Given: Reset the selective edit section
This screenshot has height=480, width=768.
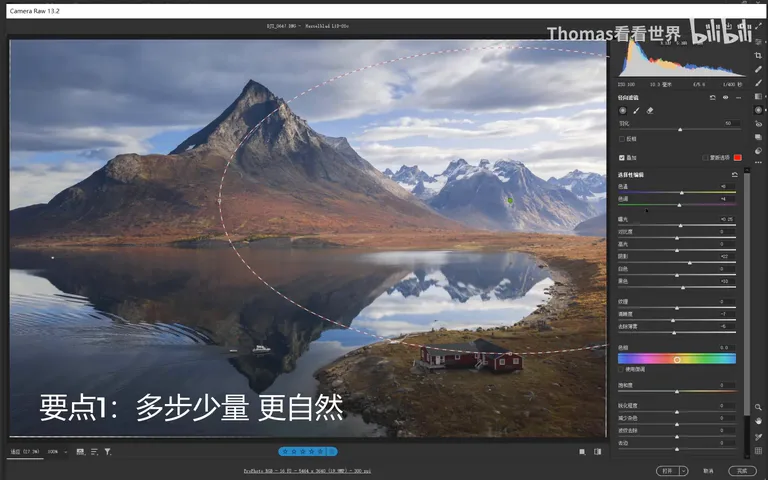Looking at the screenshot, I should (734, 174).
